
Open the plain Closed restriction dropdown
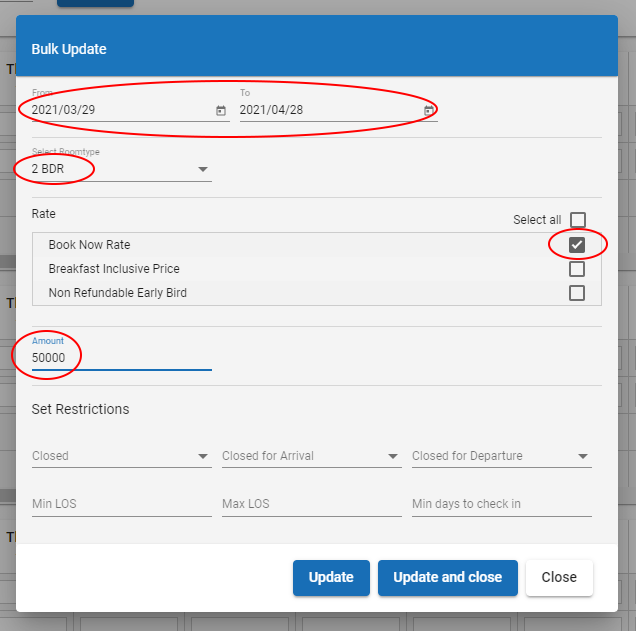pos(121,456)
